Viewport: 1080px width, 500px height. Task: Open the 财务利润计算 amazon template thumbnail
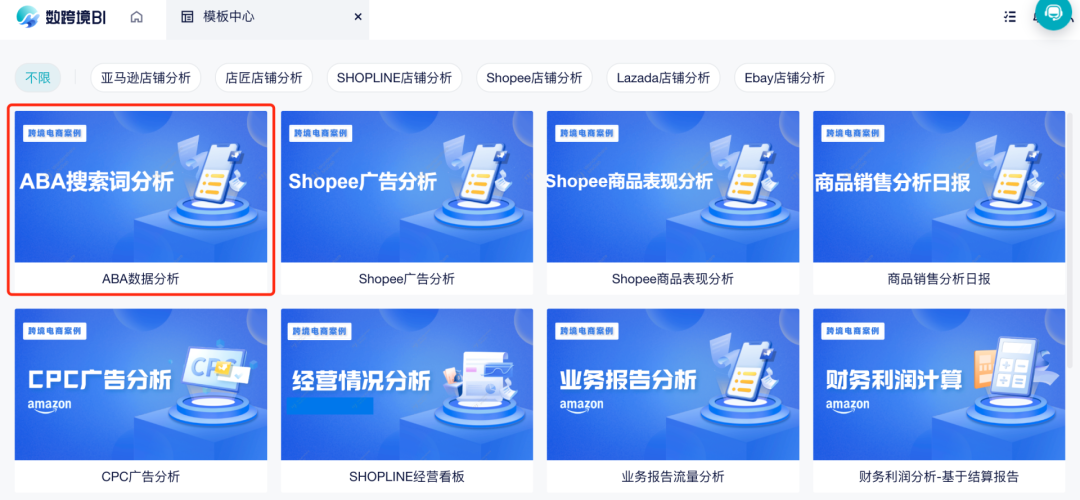click(x=939, y=384)
